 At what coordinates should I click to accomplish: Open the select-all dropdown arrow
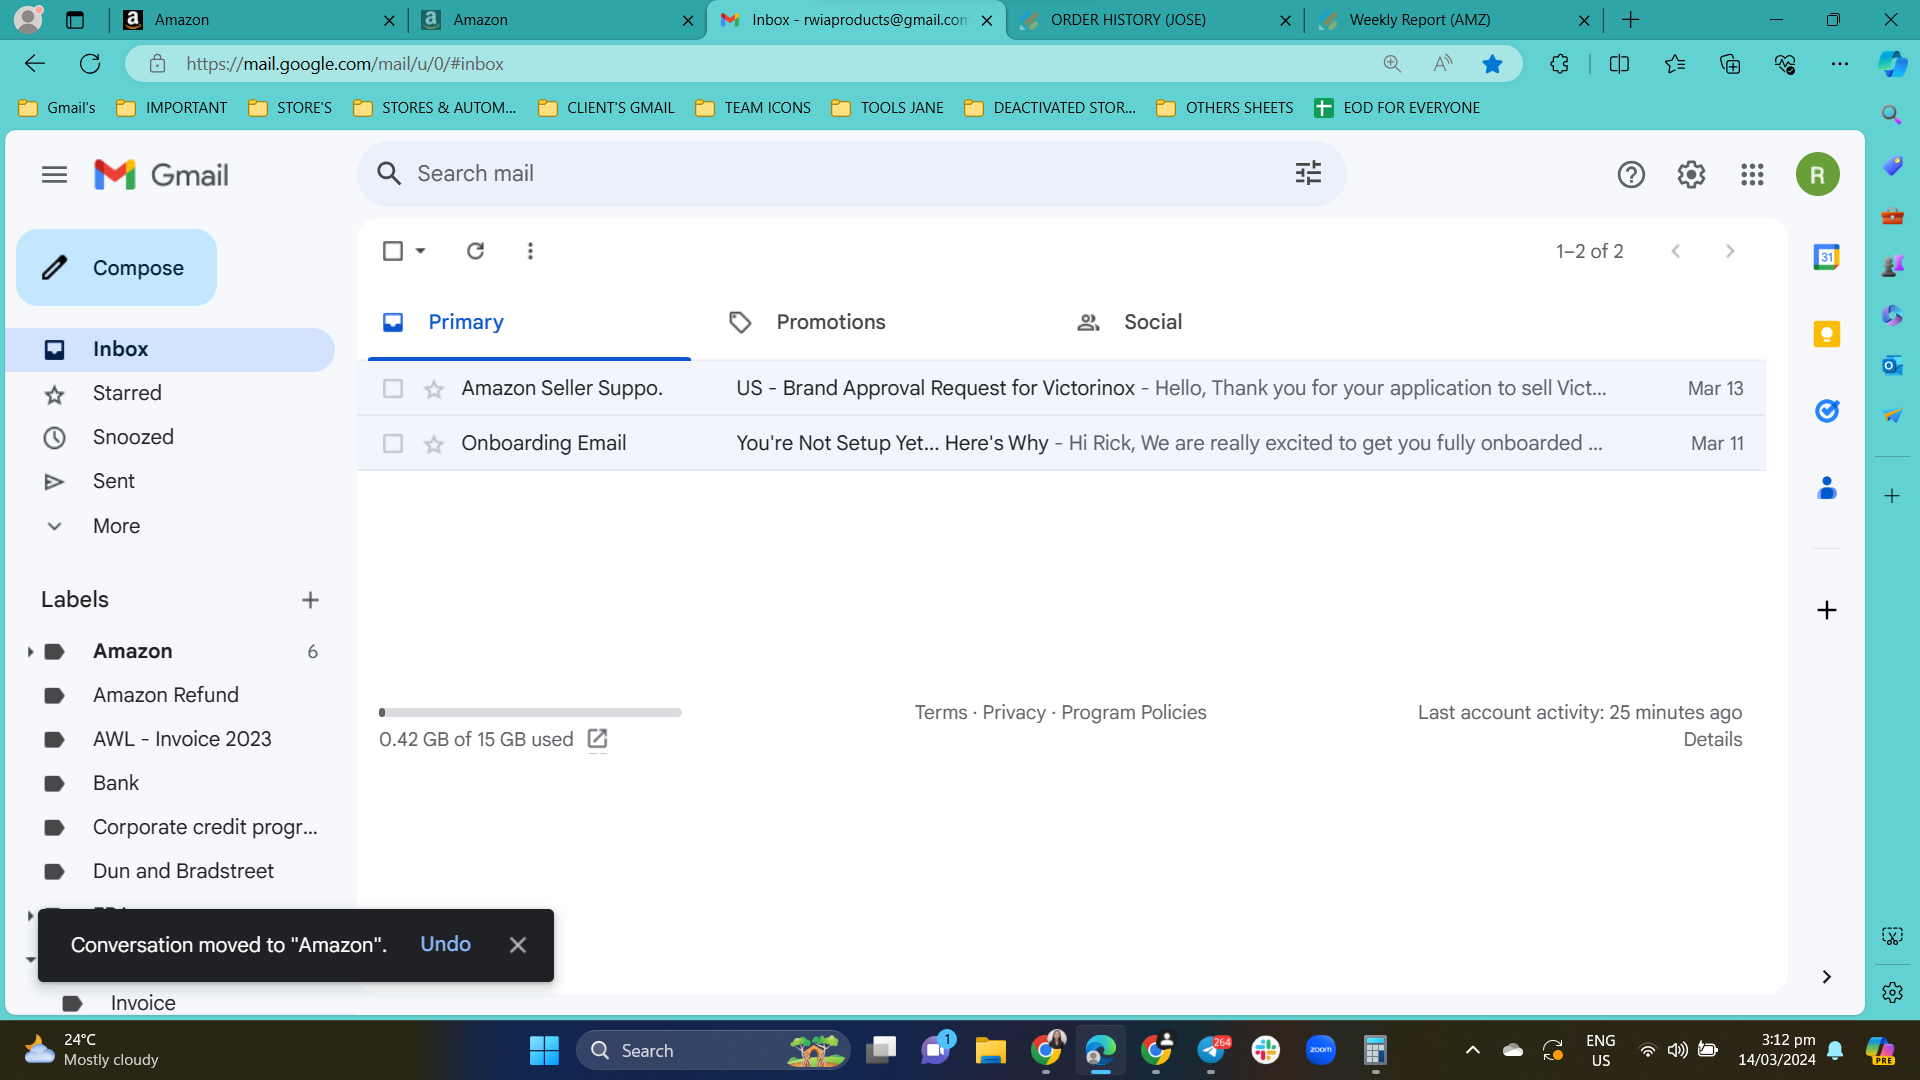coord(421,251)
